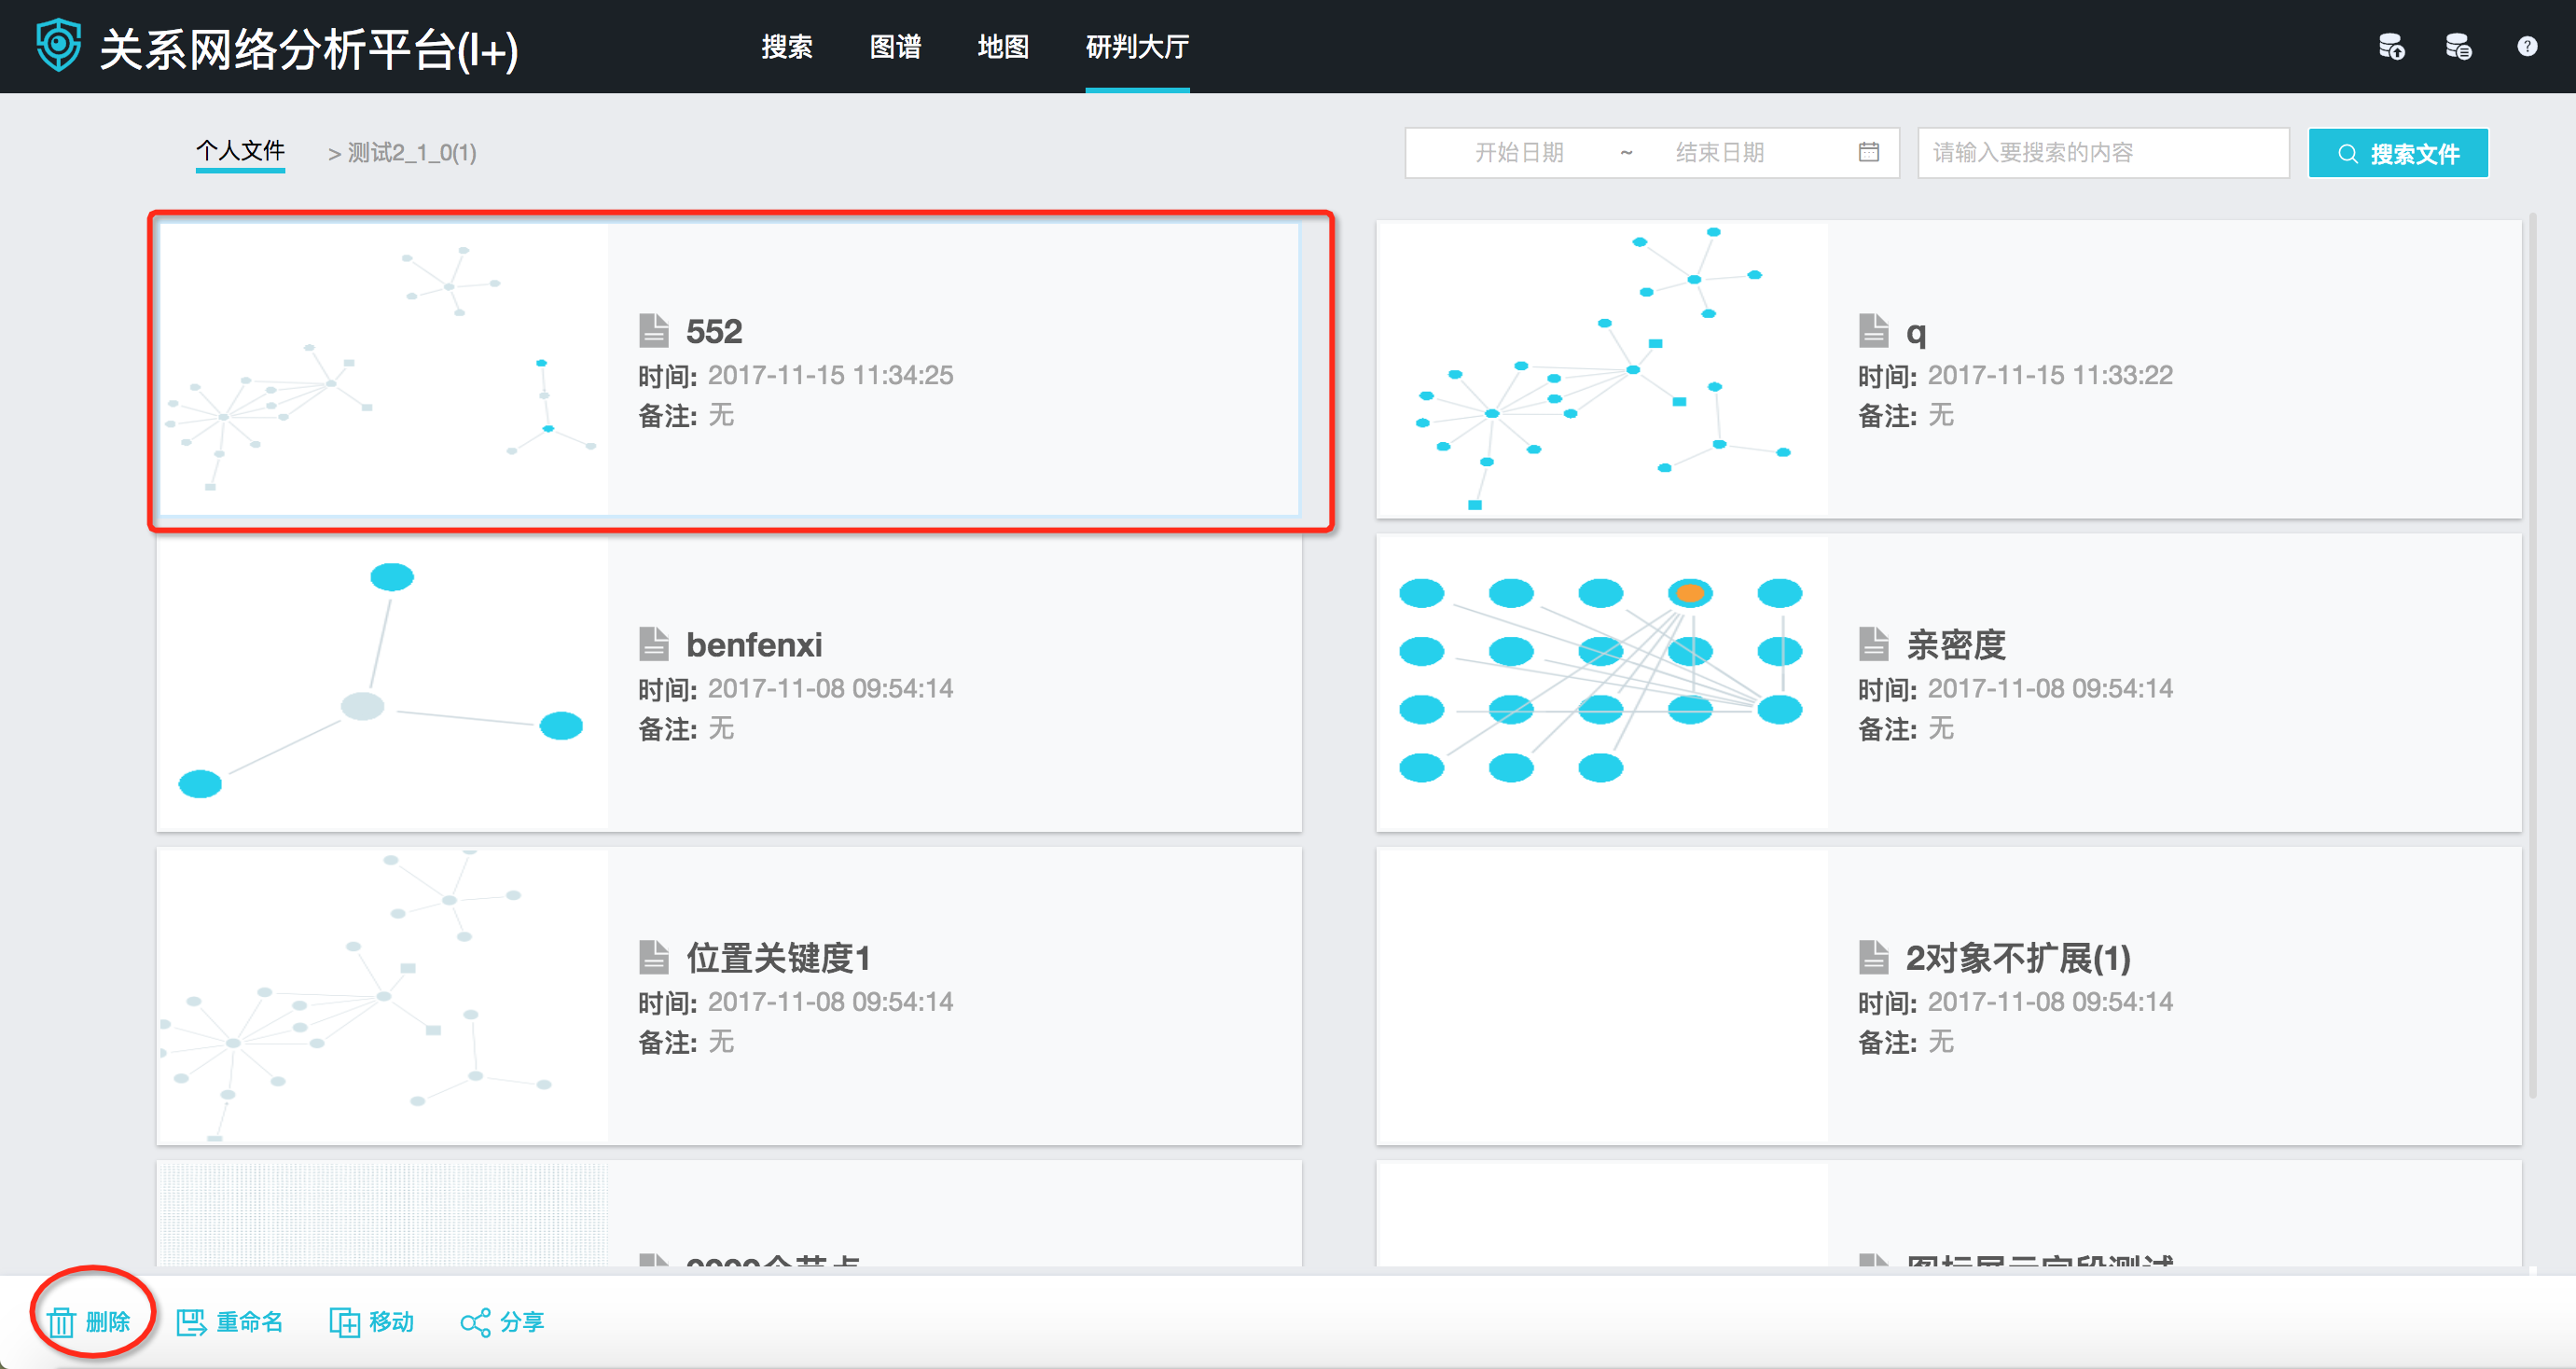Click the 测试2_1_0(1) breadcrumb folder
Viewport: 2576px width, 1369px height.
coord(412,152)
